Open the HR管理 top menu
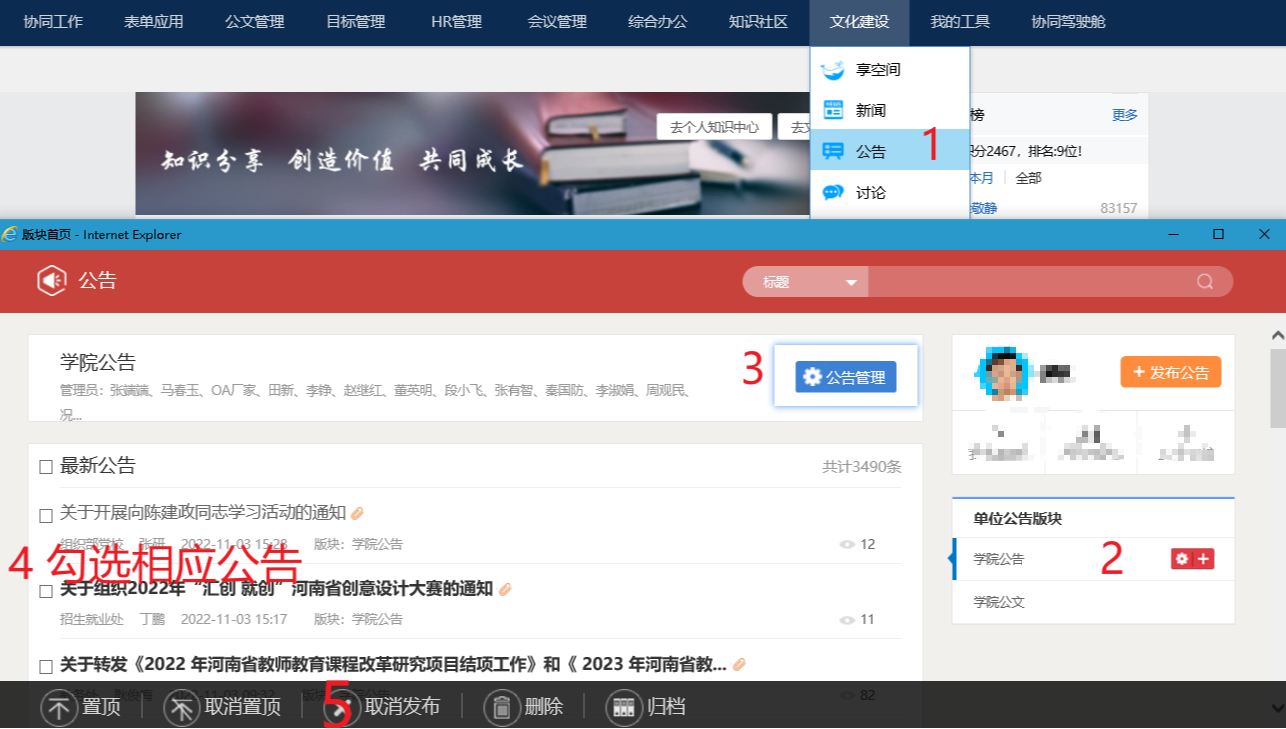The width and height of the screenshot is (1286, 729). tap(456, 22)
